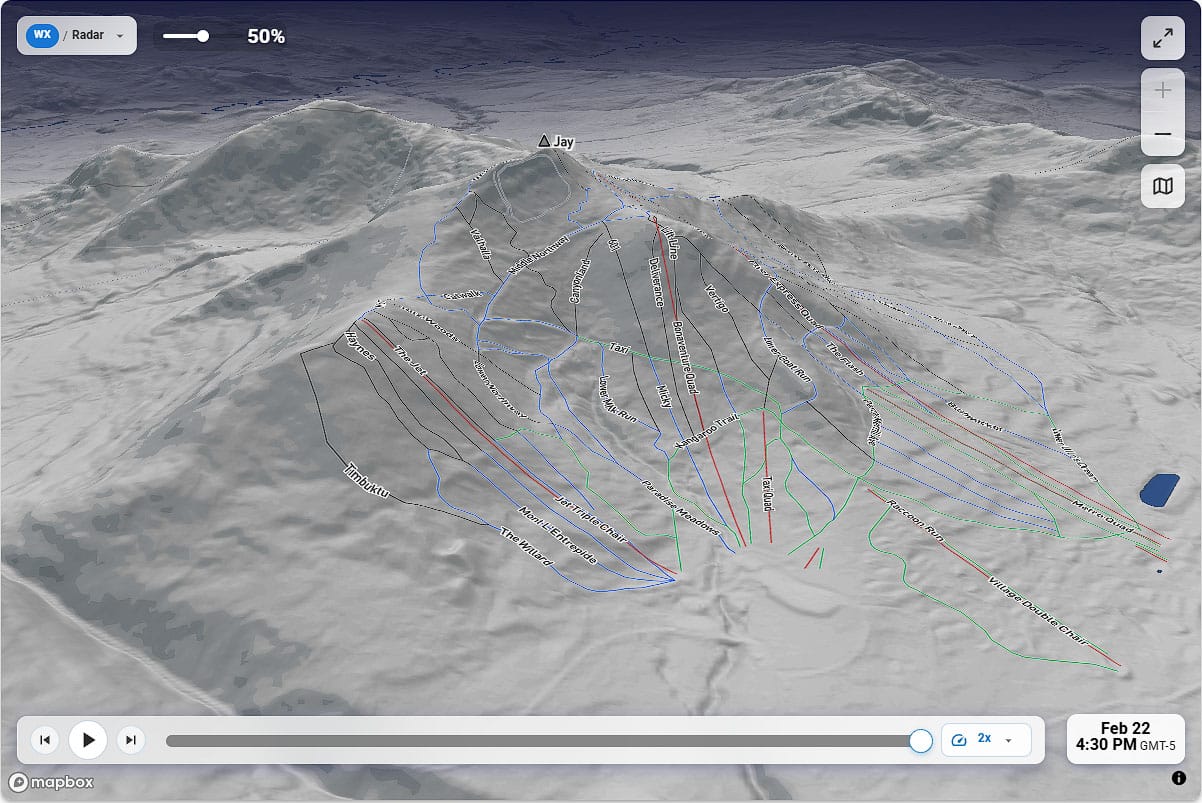Enter fullscreen with the expand arrows button

pos(1162,39)
